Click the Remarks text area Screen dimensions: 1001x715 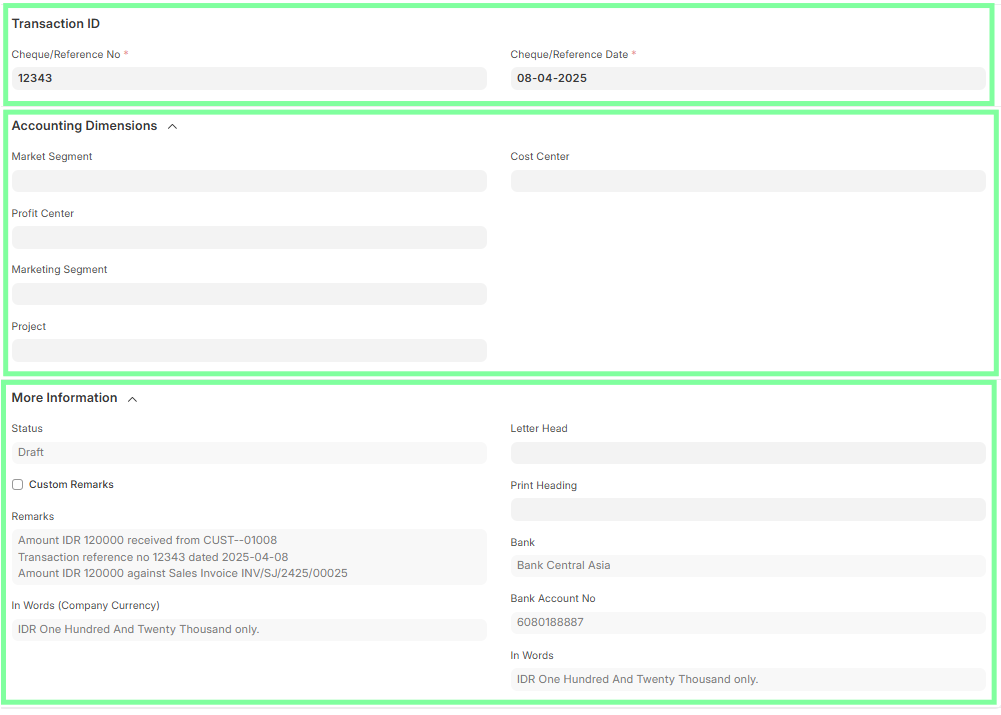(x=248, y=557)
